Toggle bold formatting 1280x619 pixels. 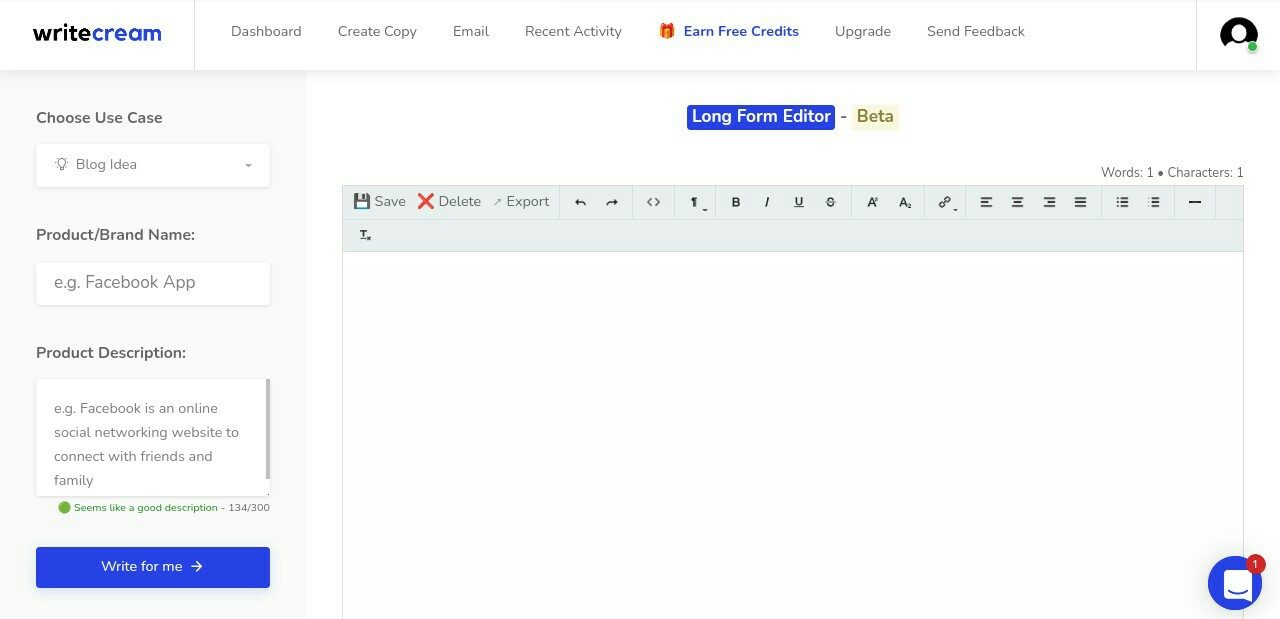(735, 201)
